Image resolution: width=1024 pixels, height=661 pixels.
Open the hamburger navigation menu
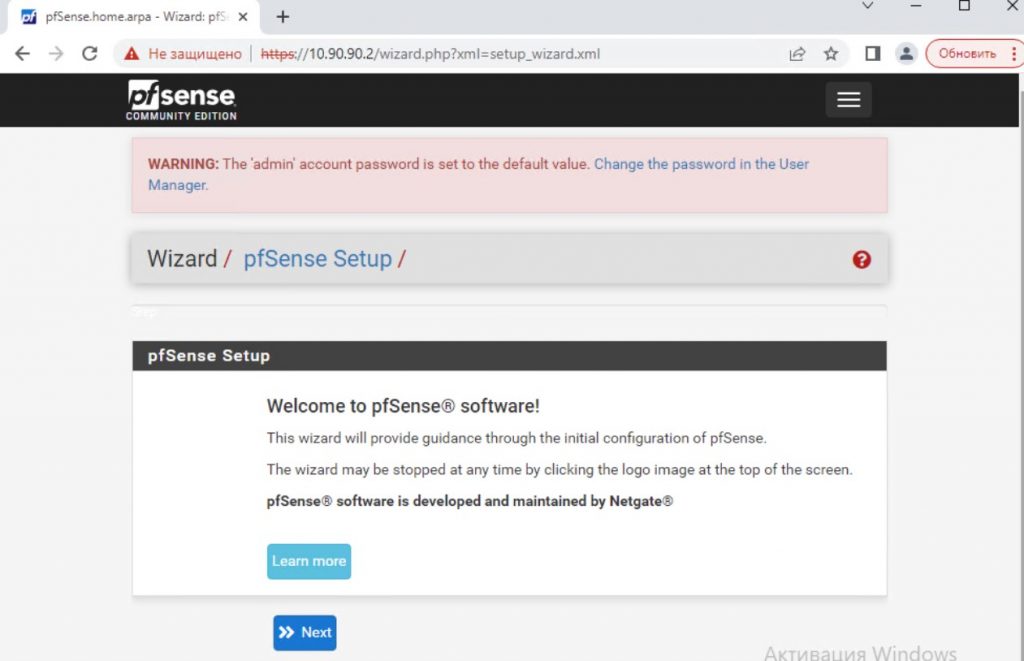[848, 100]
